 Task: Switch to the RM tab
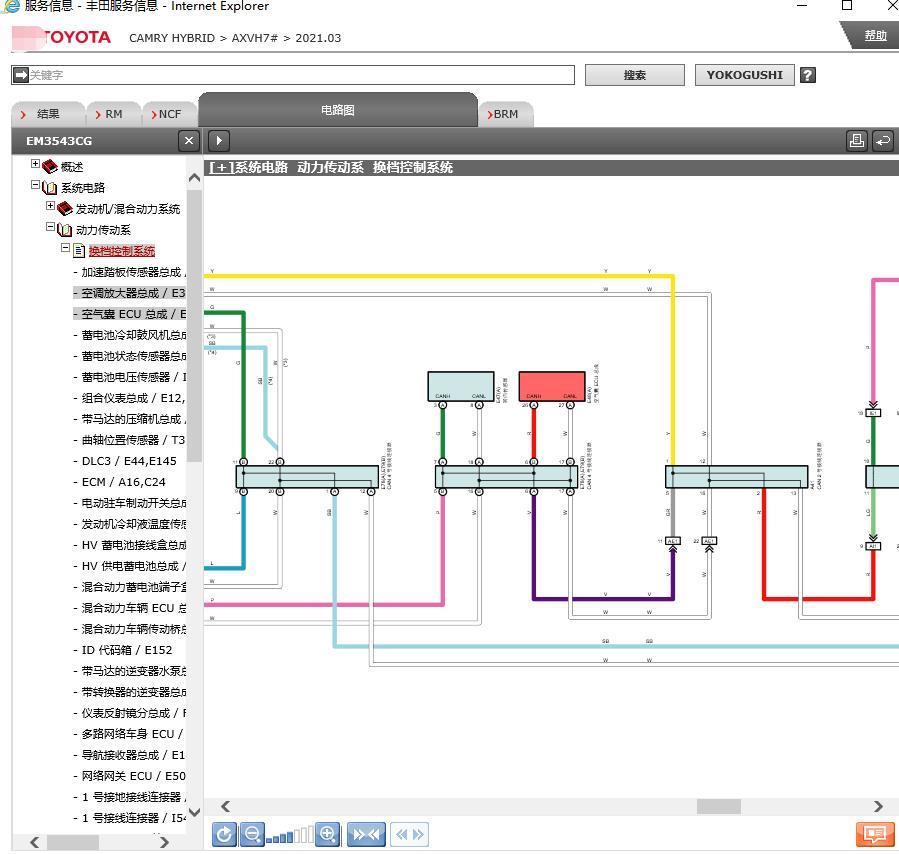click(114, 114)
